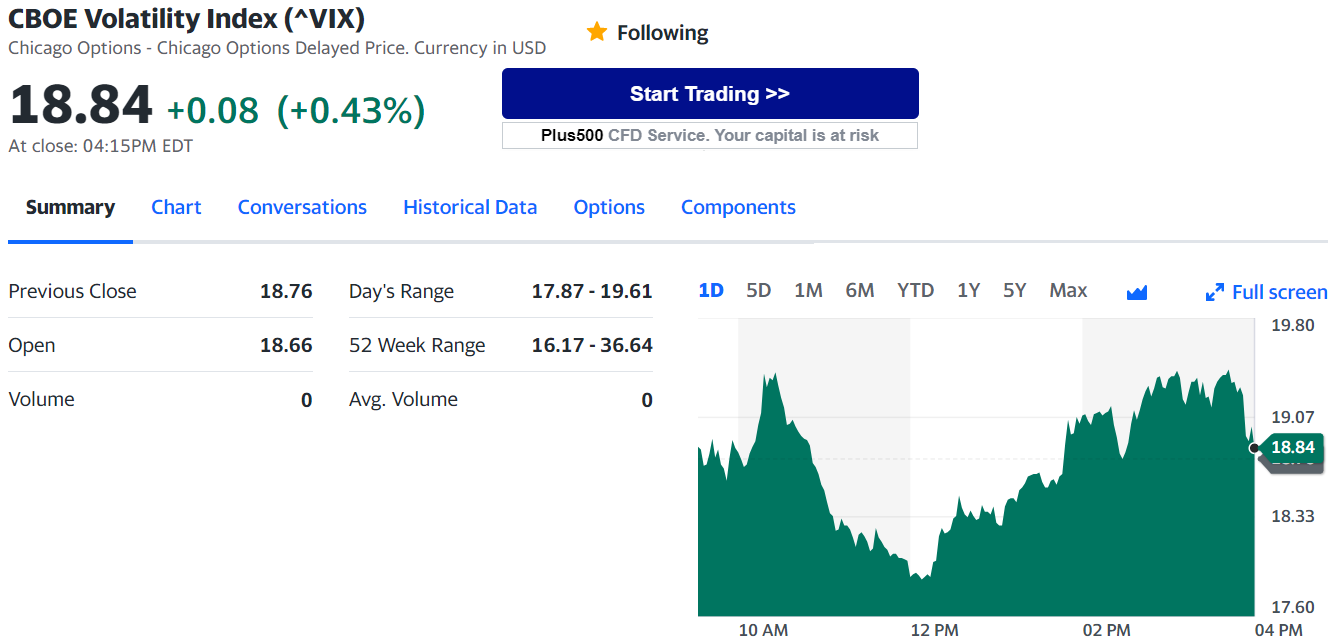Click the Avg. Volume label
This screenshot has height=641, width=1328.
click(403, 399)
